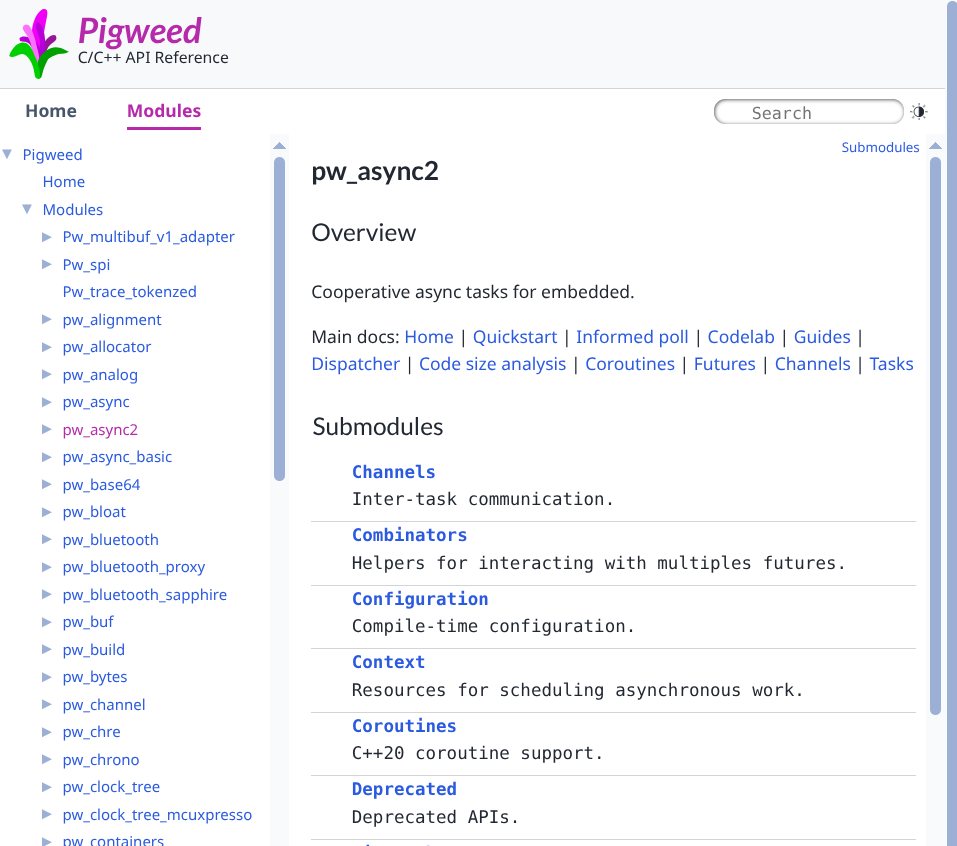Click the Pigweed logo icon
Viewport: 957px width, 846px height.
[x=38, y=44]
